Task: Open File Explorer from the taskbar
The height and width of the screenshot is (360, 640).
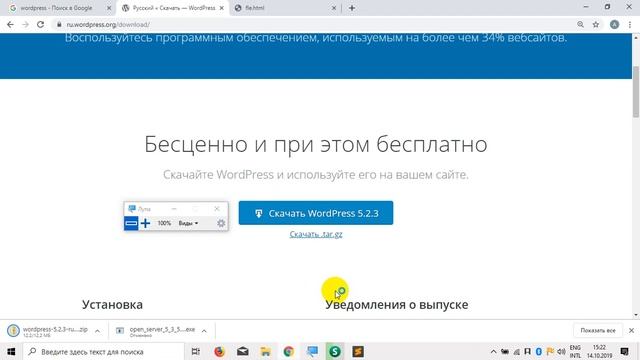Action: pos(266,351)
